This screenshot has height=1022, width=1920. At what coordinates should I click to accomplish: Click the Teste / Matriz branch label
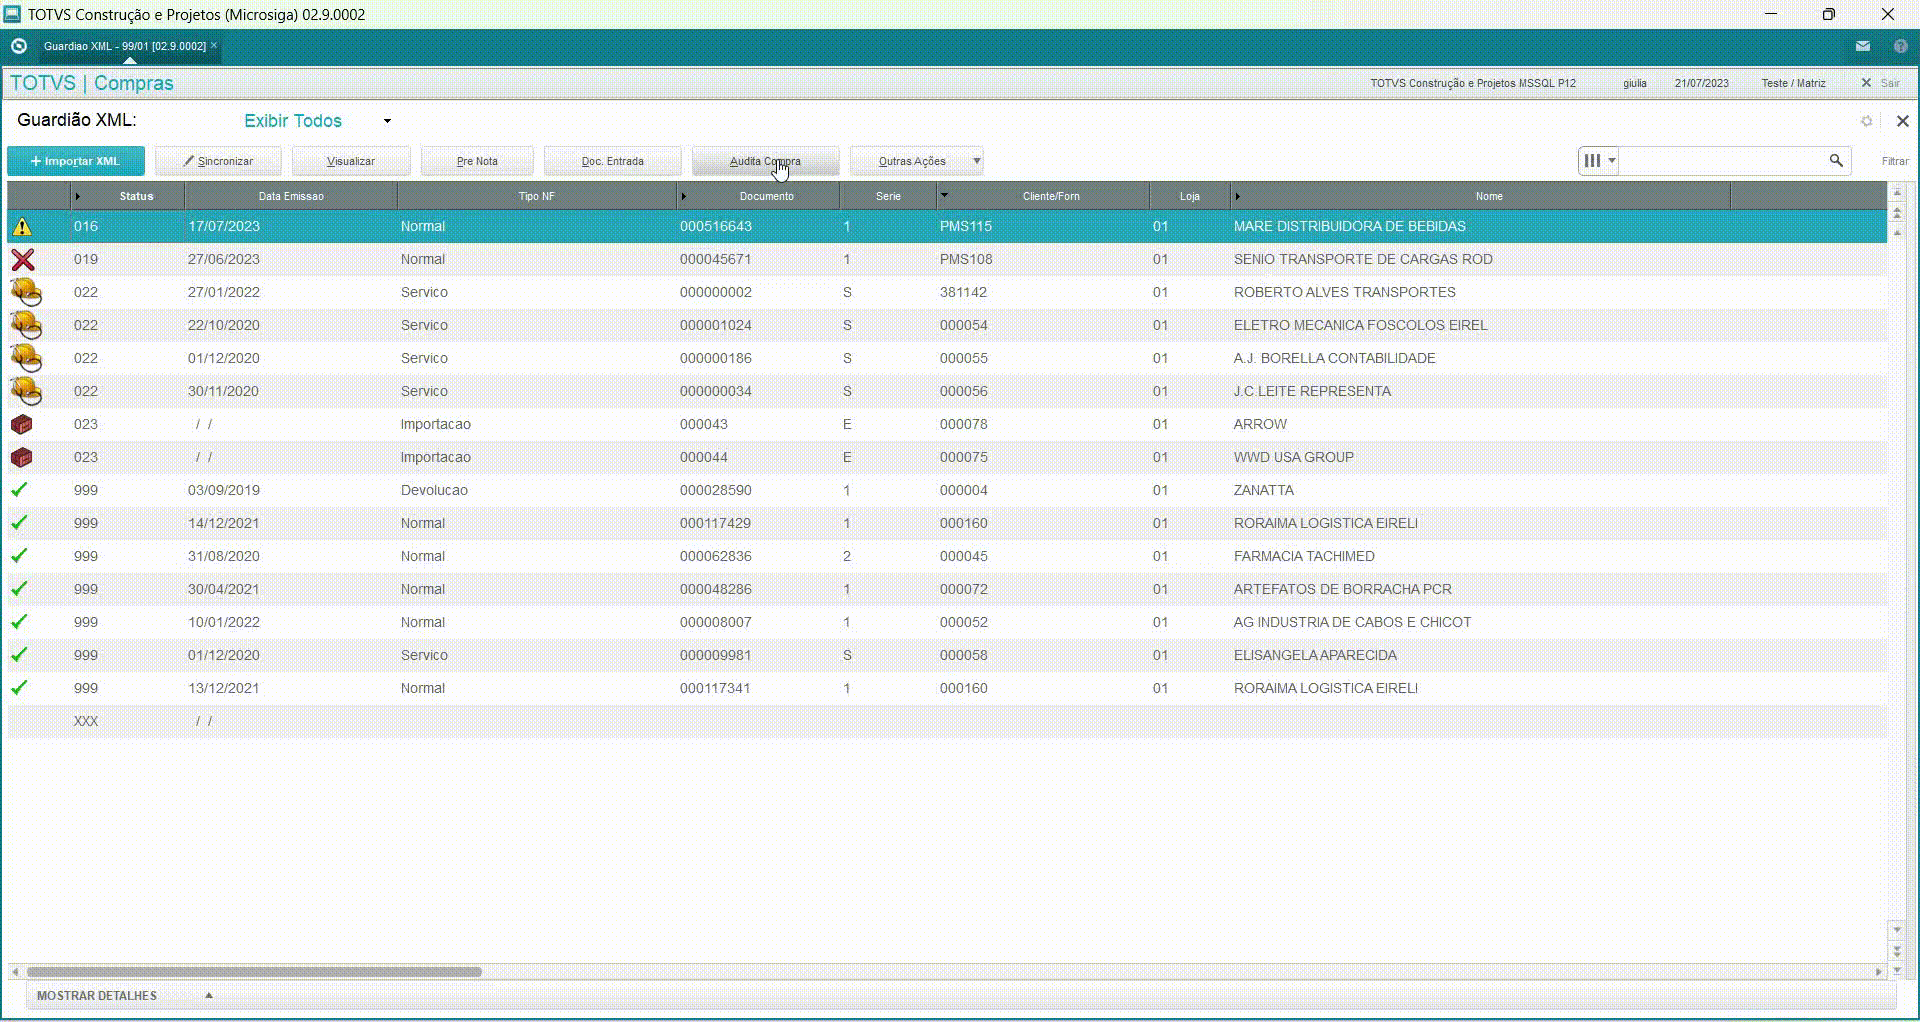(1793, 83)
